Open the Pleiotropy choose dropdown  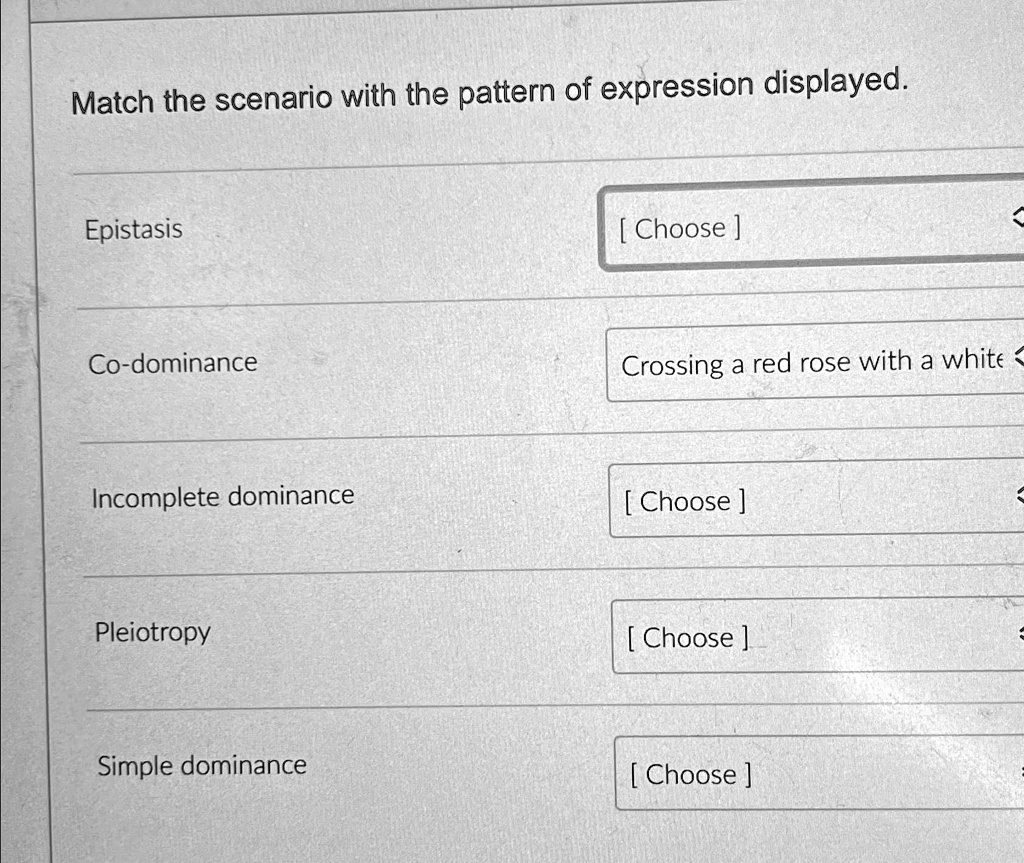pyautogui.click(x=818, y=634)
